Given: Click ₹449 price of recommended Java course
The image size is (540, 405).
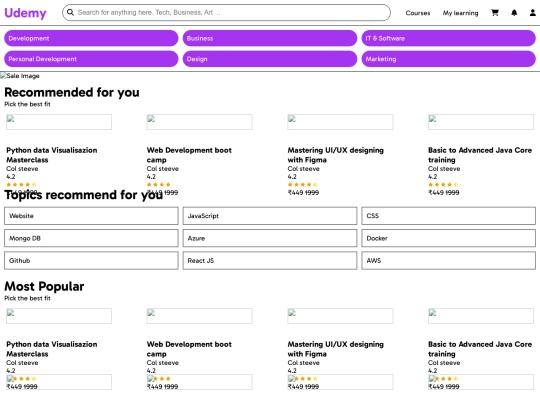Looking at the screenshot, I should [437, 193].
